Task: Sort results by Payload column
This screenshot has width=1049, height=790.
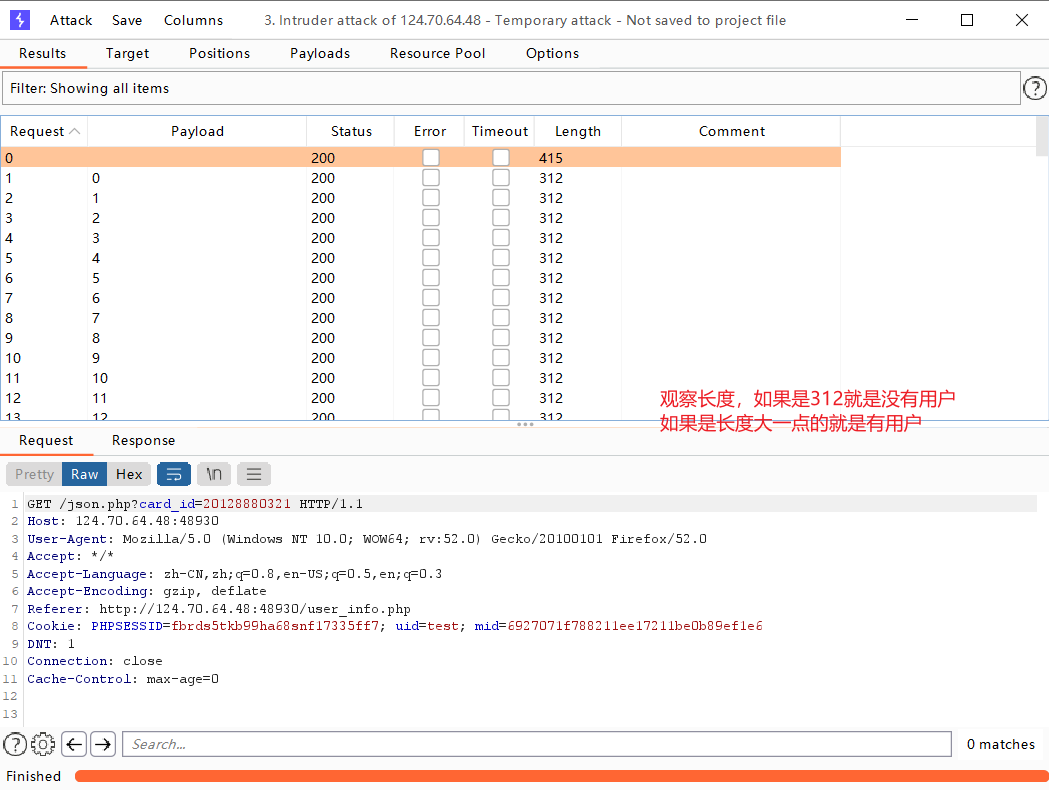Action: coord(197,131)
